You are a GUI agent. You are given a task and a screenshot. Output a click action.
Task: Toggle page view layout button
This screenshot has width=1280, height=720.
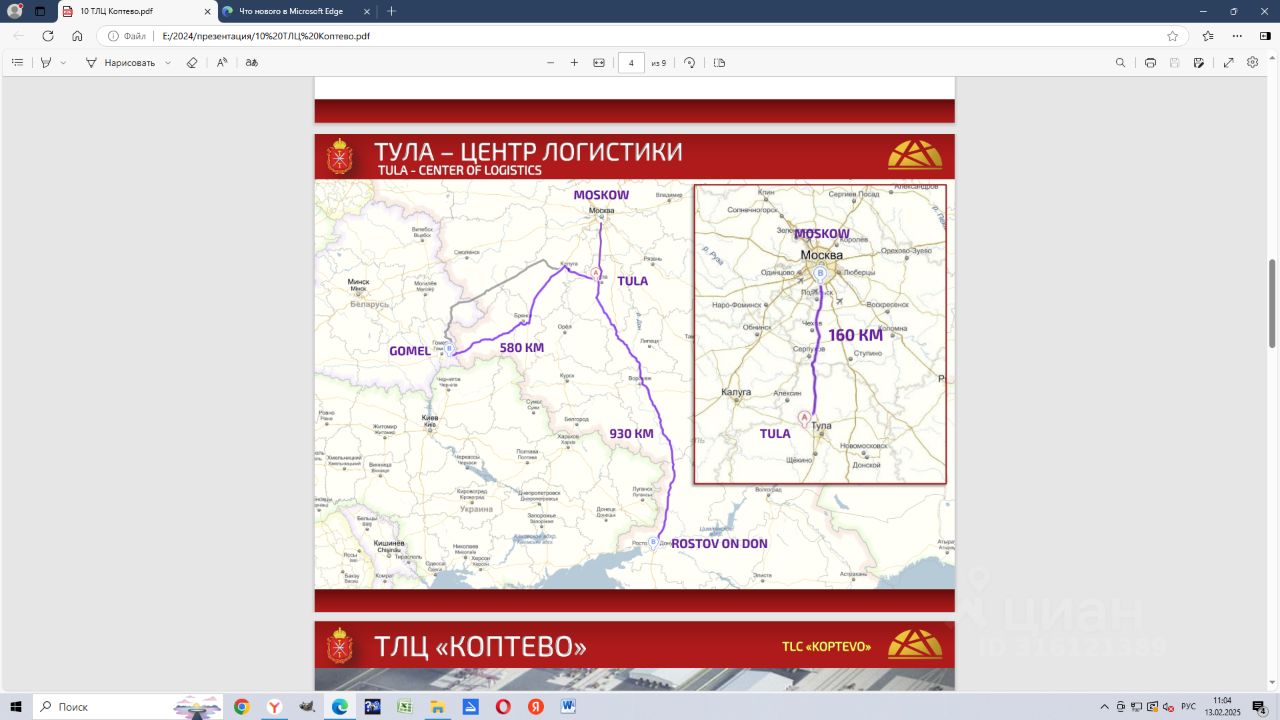point(719,62)
